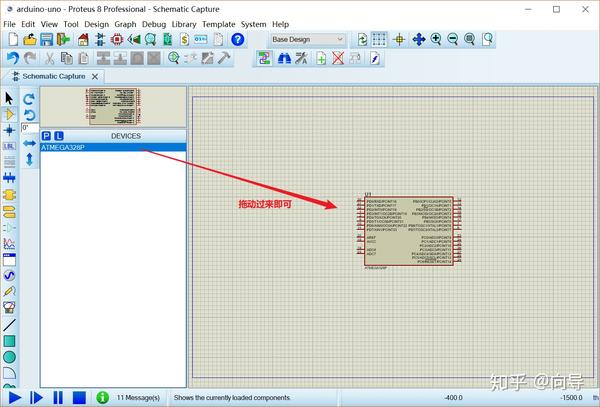
Task: Open the Base Design variant dropdown
Action: [x=307, y=39]
